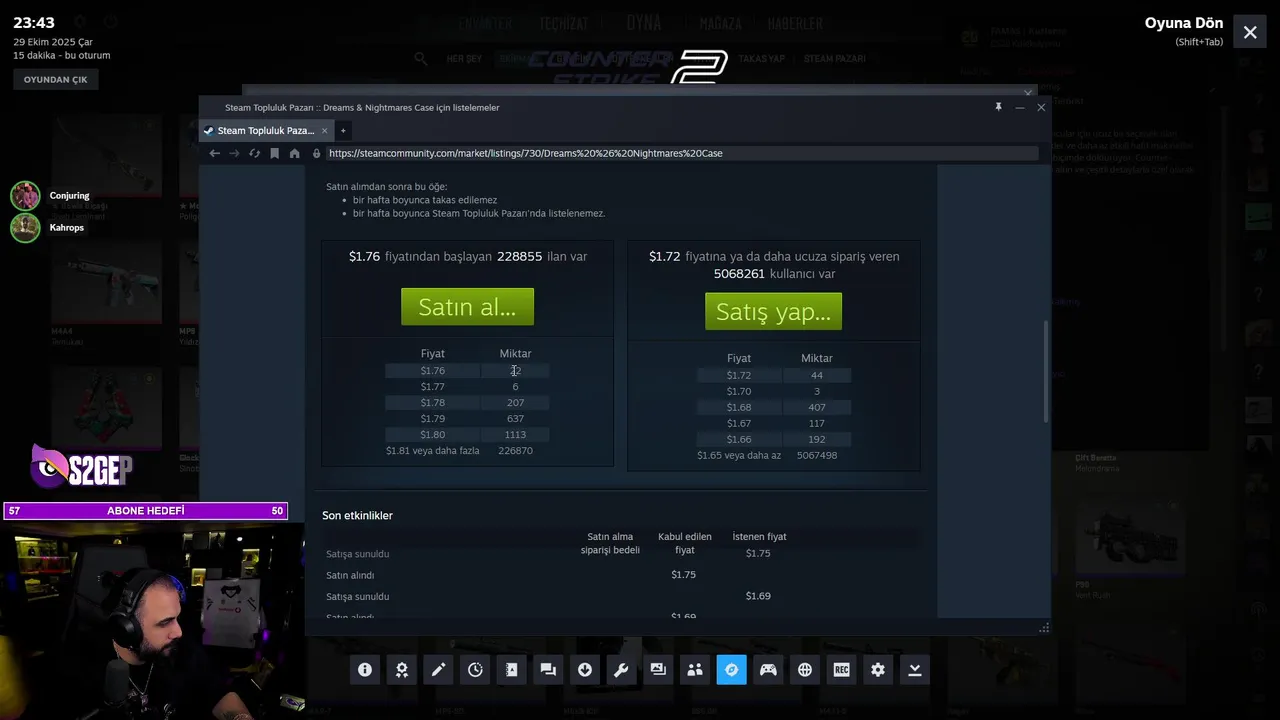The image size is (1280, 720).
Task: Open the playtime clock icon
Action: point(475,670)
